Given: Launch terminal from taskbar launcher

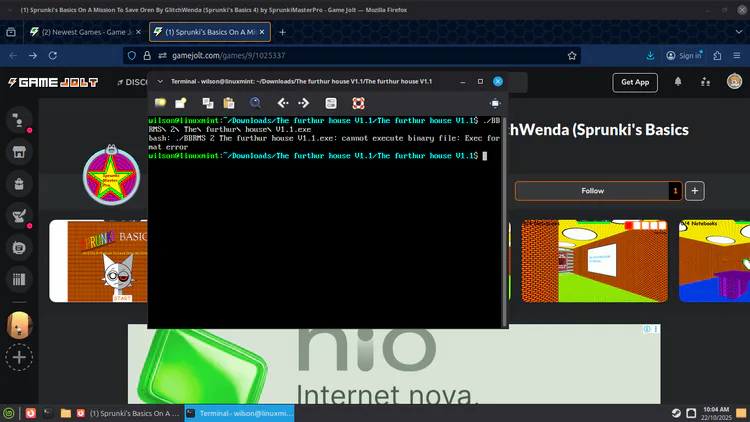Looking at the screenshot, I should pyautogui.click(x=48, y=413).
